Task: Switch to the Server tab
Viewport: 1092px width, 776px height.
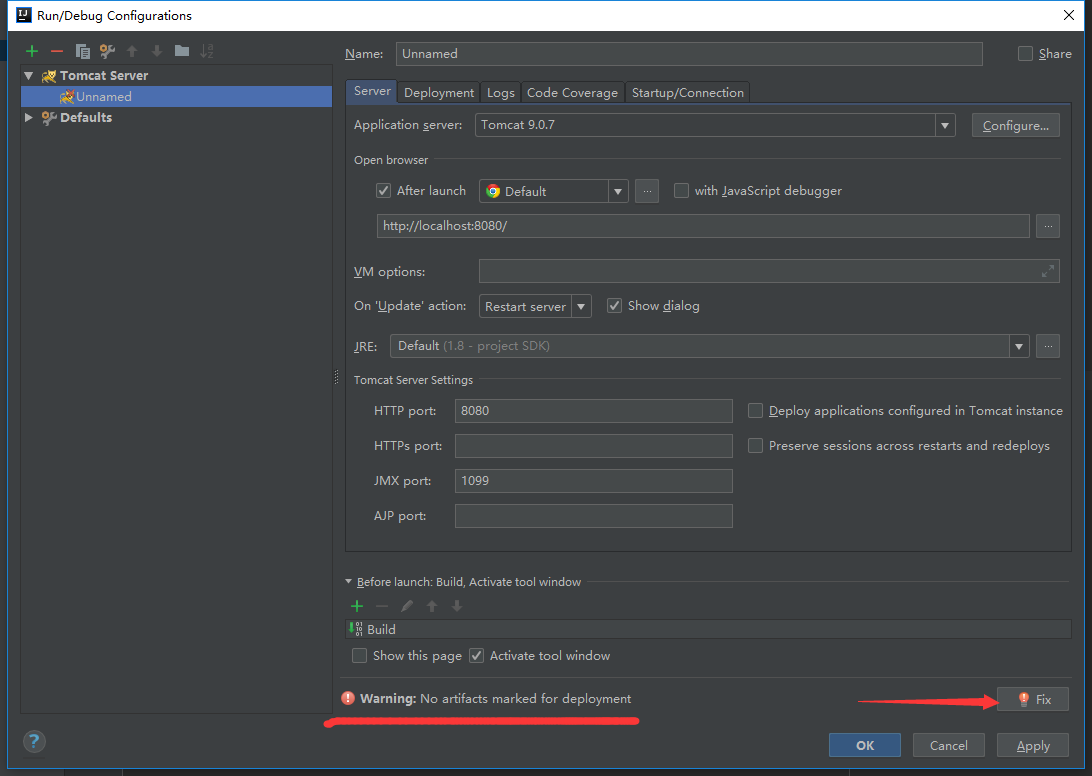Action: tap(372, 91)
